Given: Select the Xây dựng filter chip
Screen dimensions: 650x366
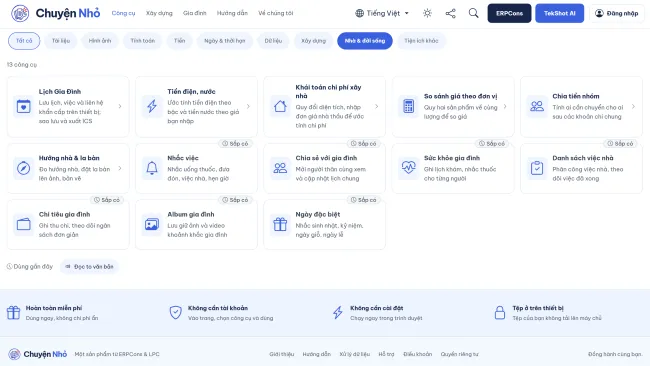Looking at the screenshot, I should [313, 41].
